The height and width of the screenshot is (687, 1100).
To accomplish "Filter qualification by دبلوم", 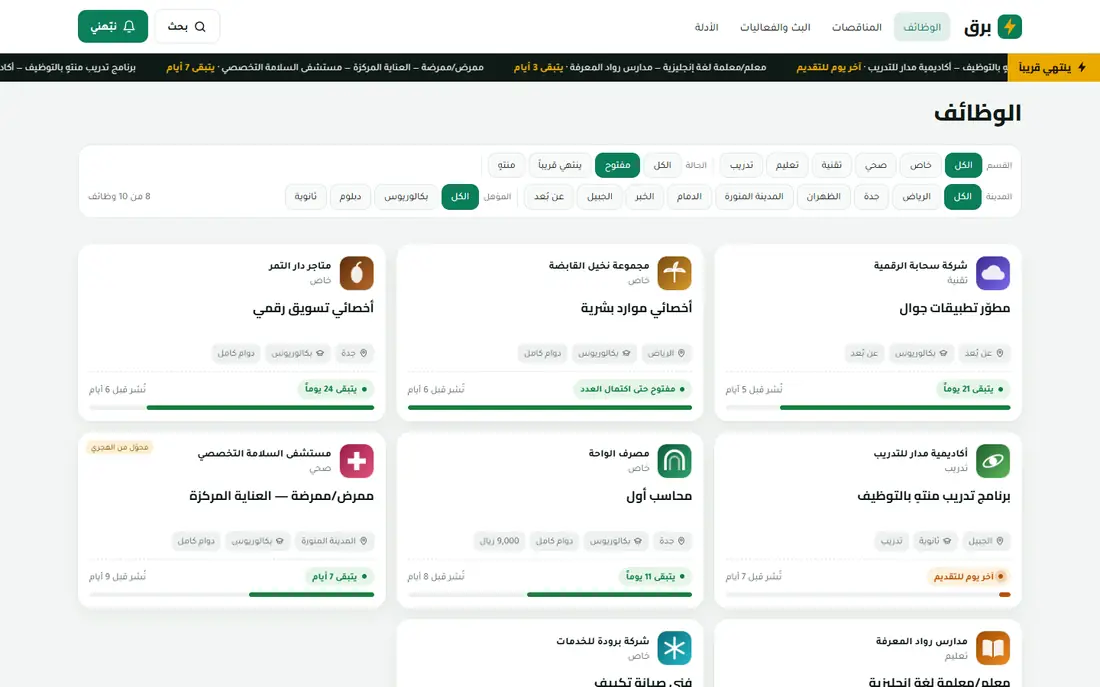I will pos(350,196).
